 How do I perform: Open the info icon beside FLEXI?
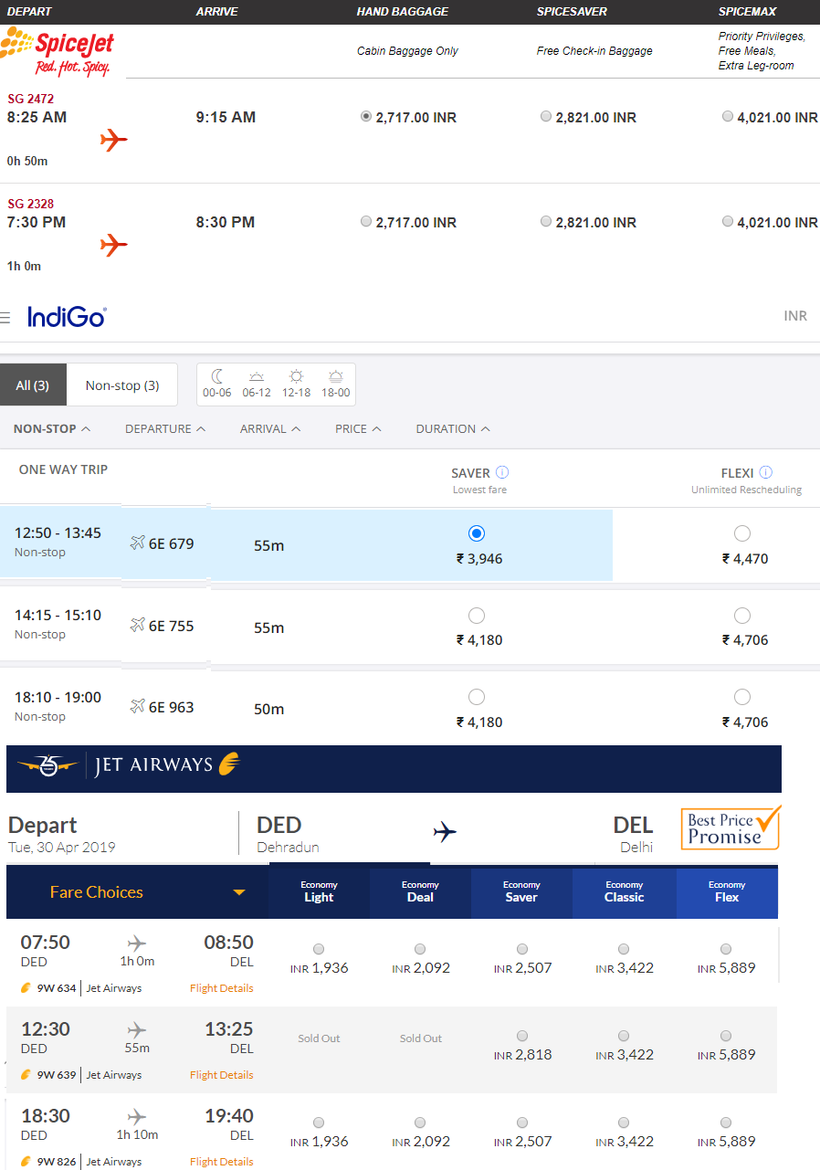click(x=766, y=472)
